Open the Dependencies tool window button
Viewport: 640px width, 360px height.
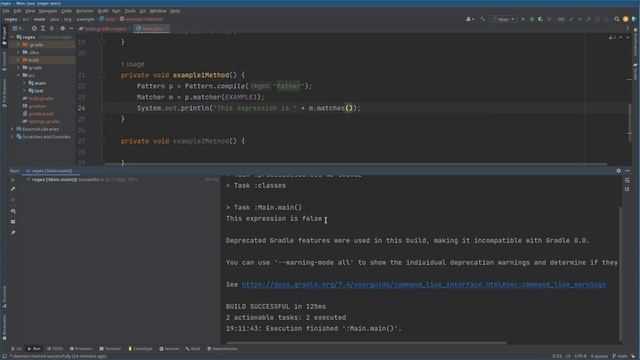(x=222, y=349)
